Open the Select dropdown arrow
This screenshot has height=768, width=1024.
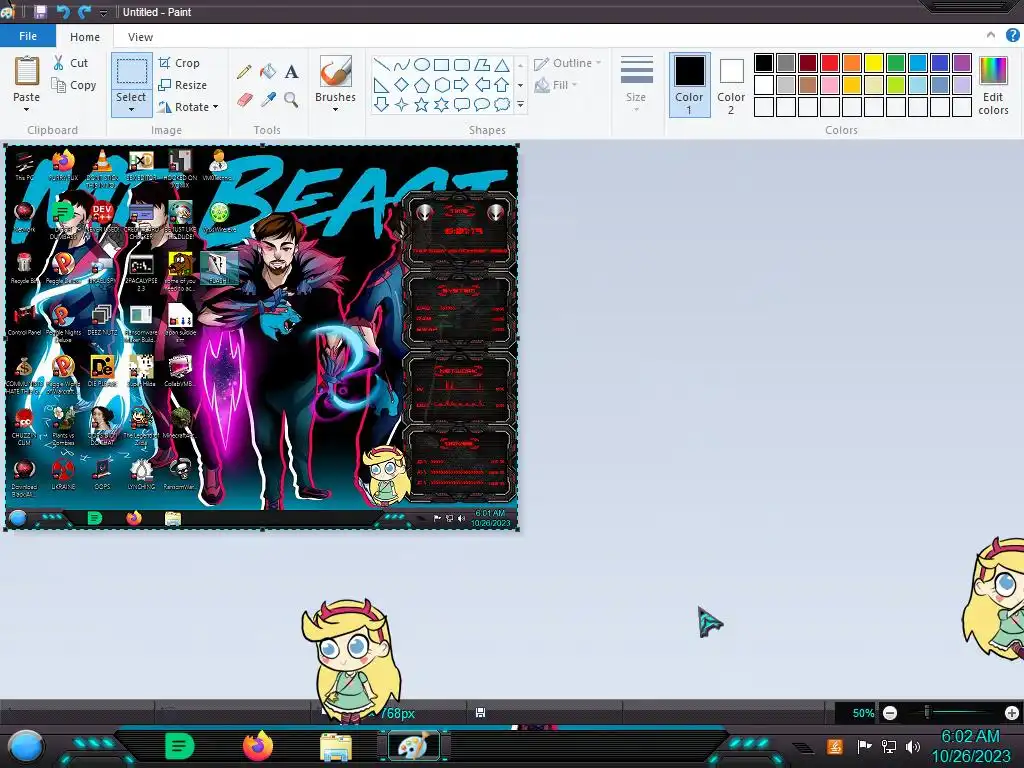[x=131, y=109]
